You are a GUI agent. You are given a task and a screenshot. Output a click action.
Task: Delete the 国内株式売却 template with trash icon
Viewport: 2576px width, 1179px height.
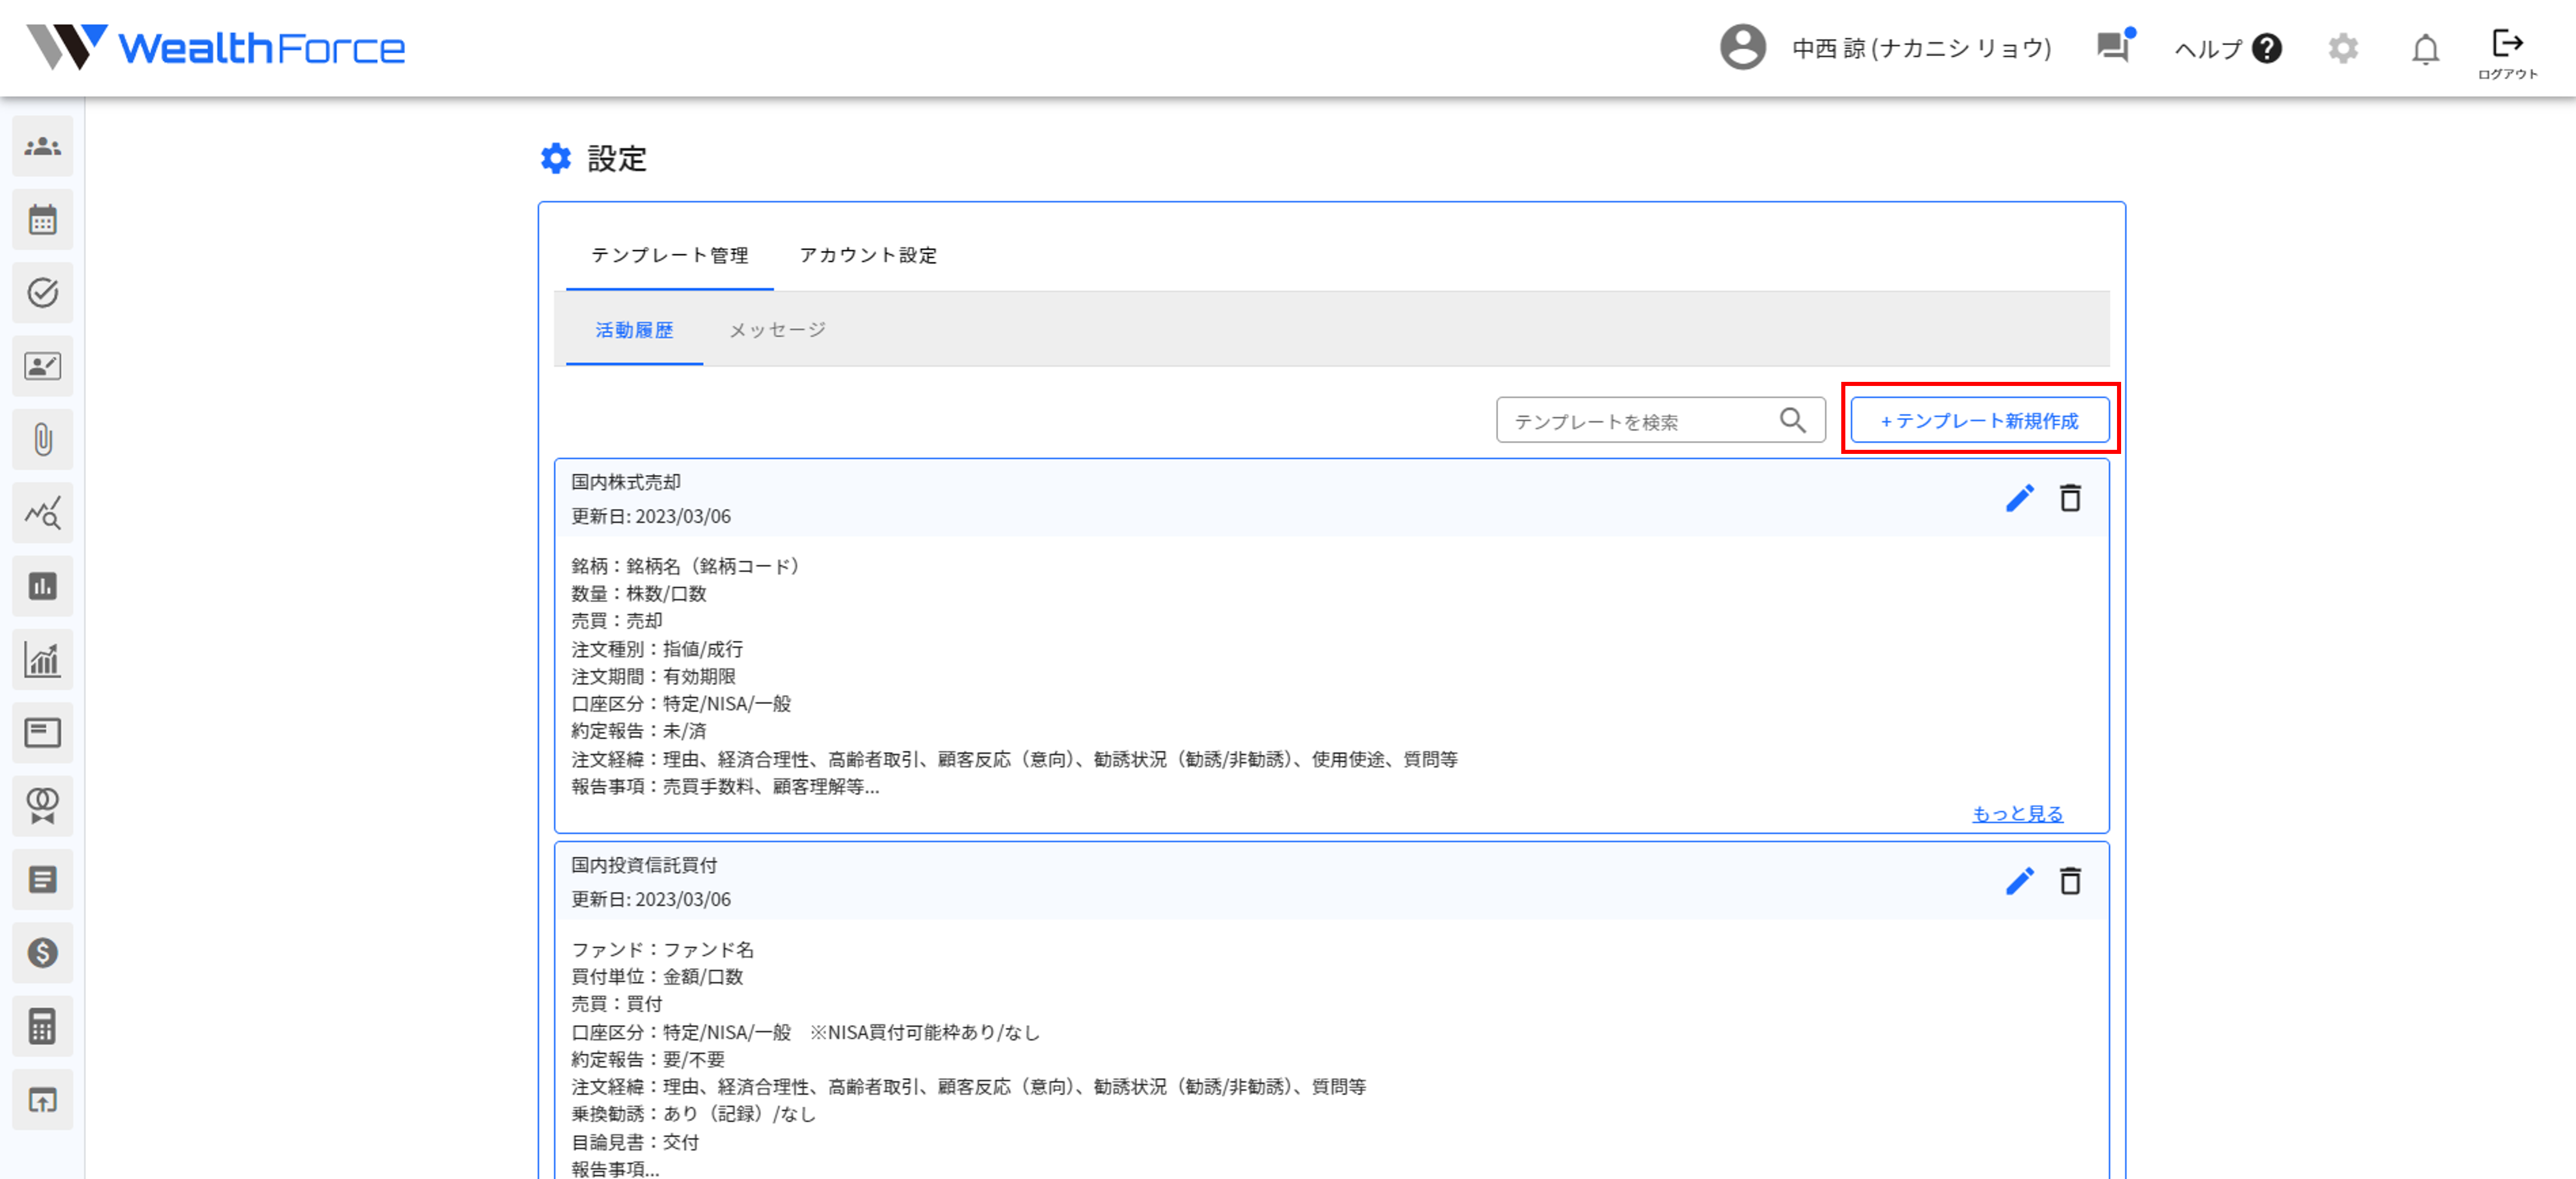coord(2070,498)
